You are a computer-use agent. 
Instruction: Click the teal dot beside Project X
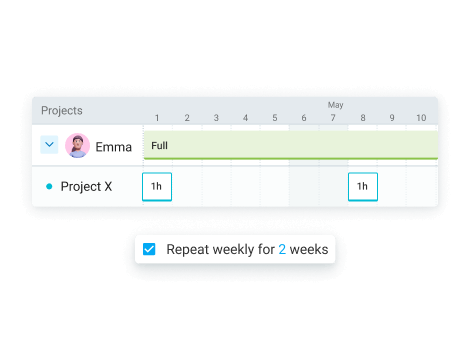49,186
